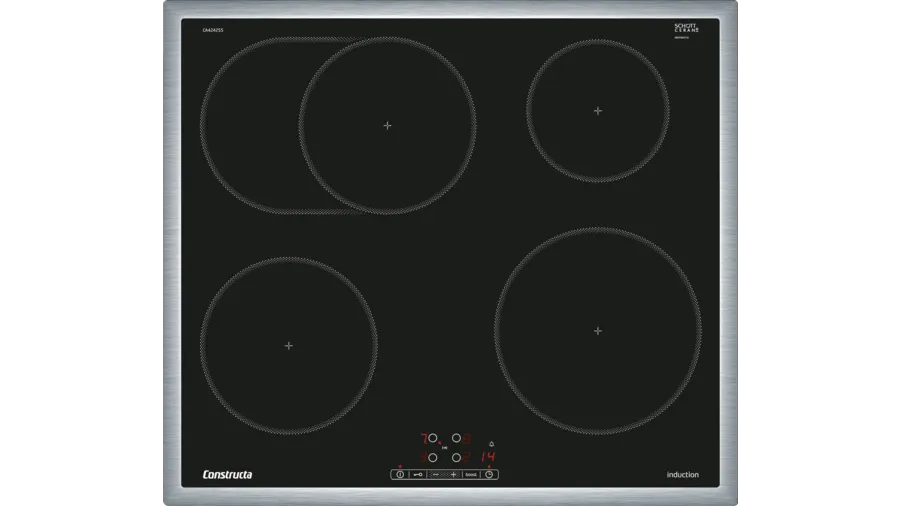The height and width of the screenshot is (506, 900).
Task: Activate the boost function key
Action: tap(470, 474)
